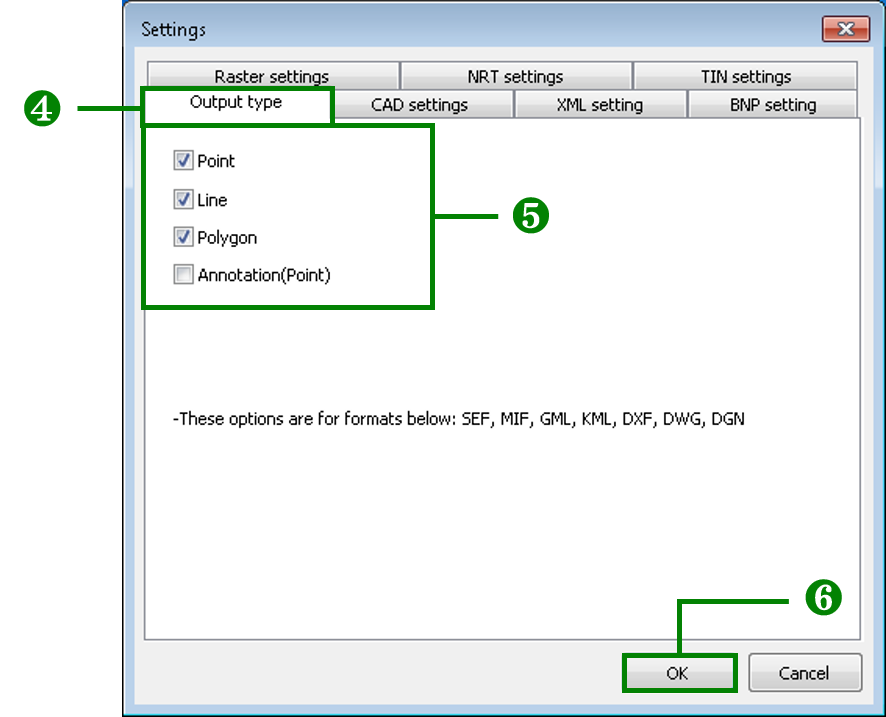The height and width of the screenshot is (717, 886).
Task: Click the Annotation(Point) label text
Action: point(264,275)
